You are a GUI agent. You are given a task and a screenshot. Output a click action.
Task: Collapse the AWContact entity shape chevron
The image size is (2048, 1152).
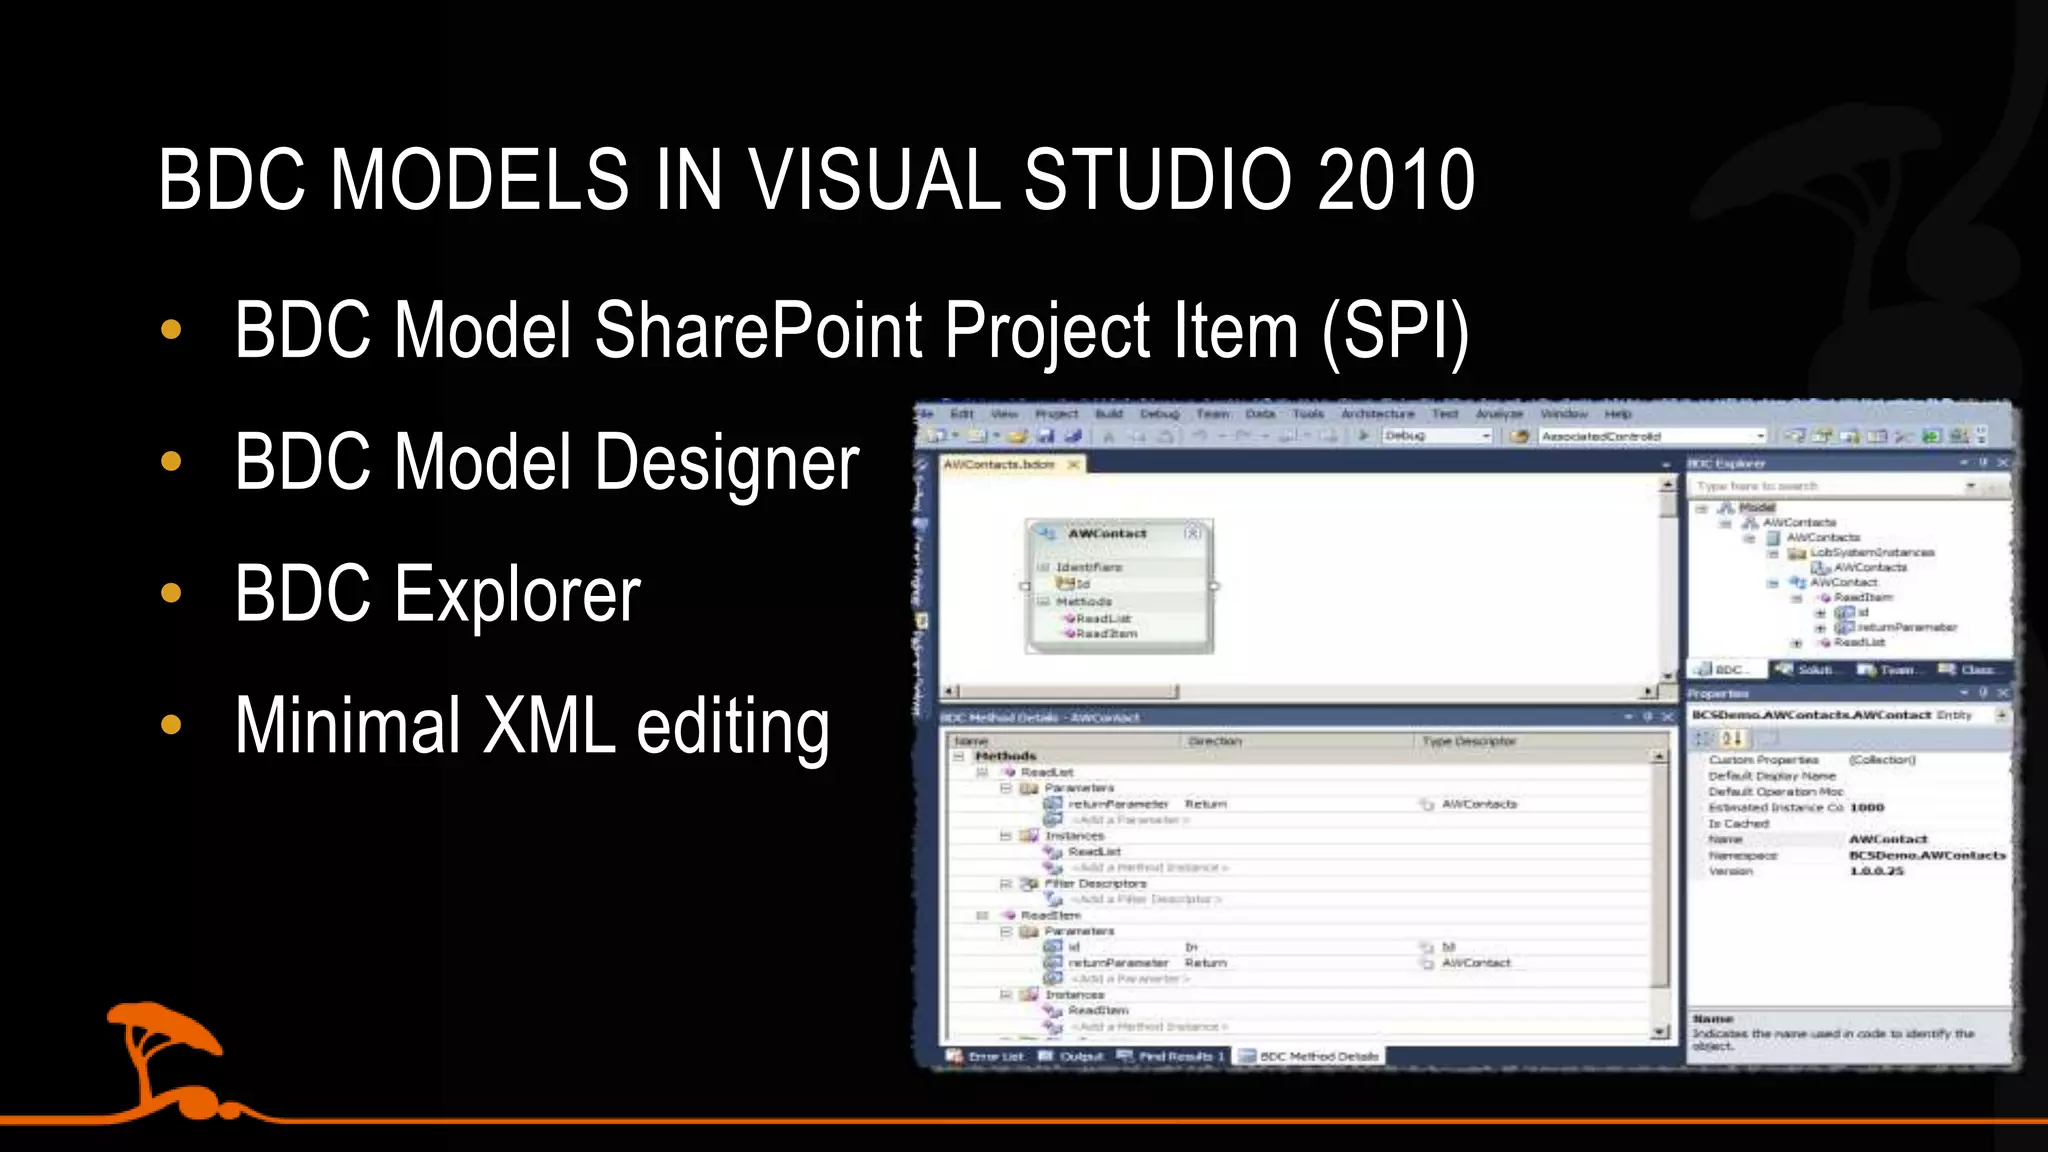tap(1192, 533)
